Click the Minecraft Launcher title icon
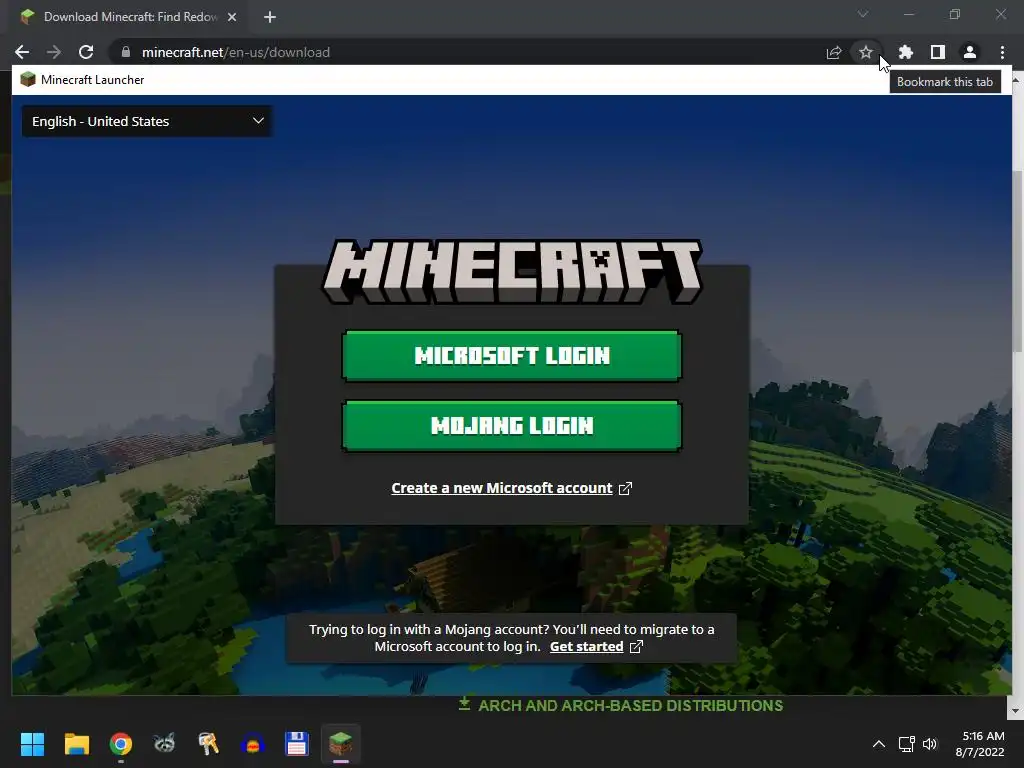 27,80
